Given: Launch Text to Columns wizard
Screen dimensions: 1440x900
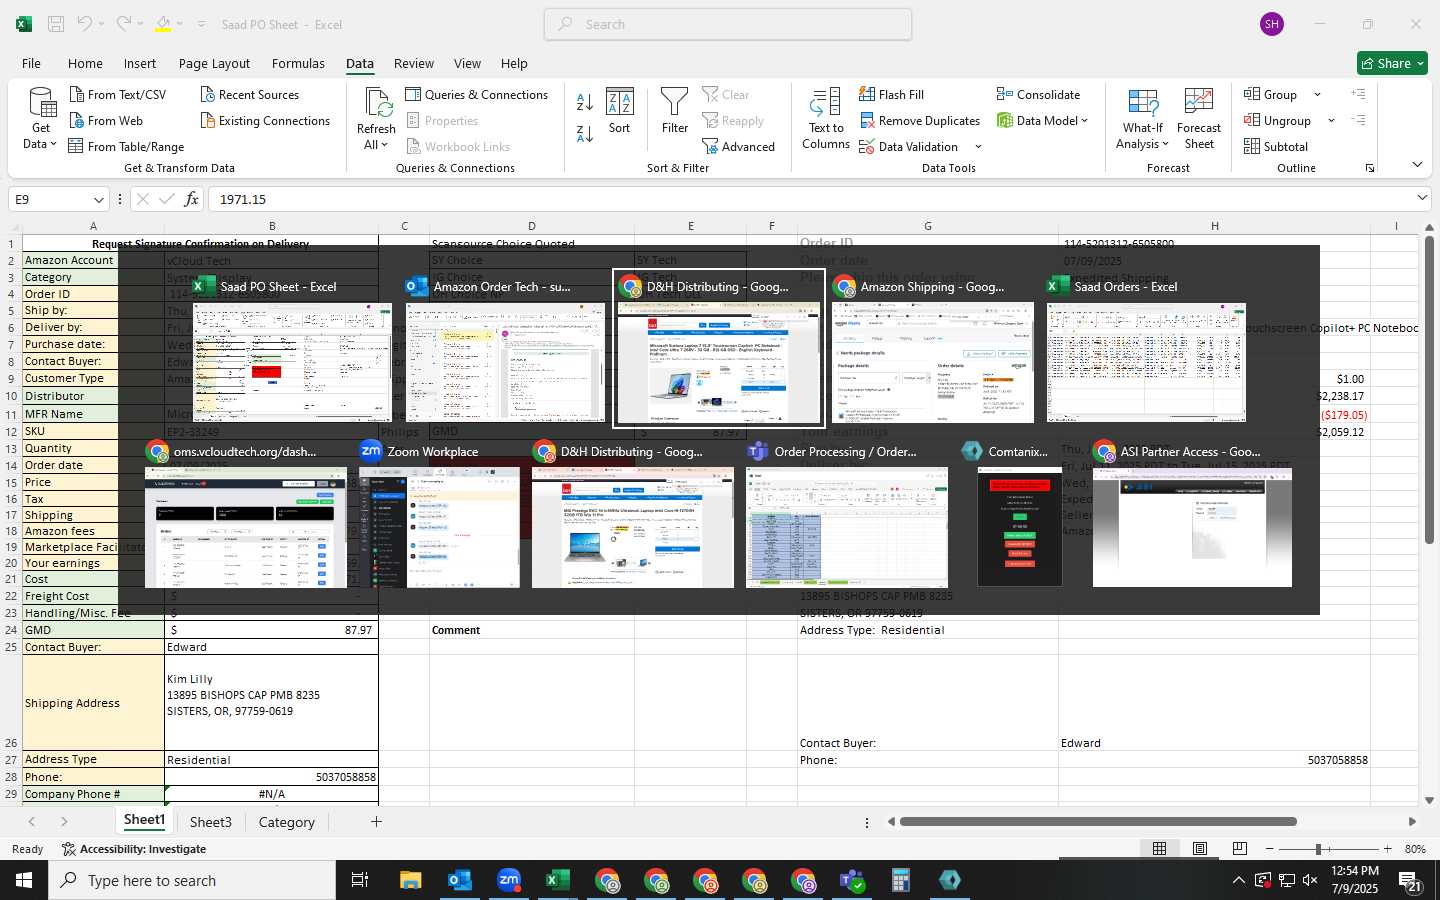Looking at the screenshot, I should 826,119.
